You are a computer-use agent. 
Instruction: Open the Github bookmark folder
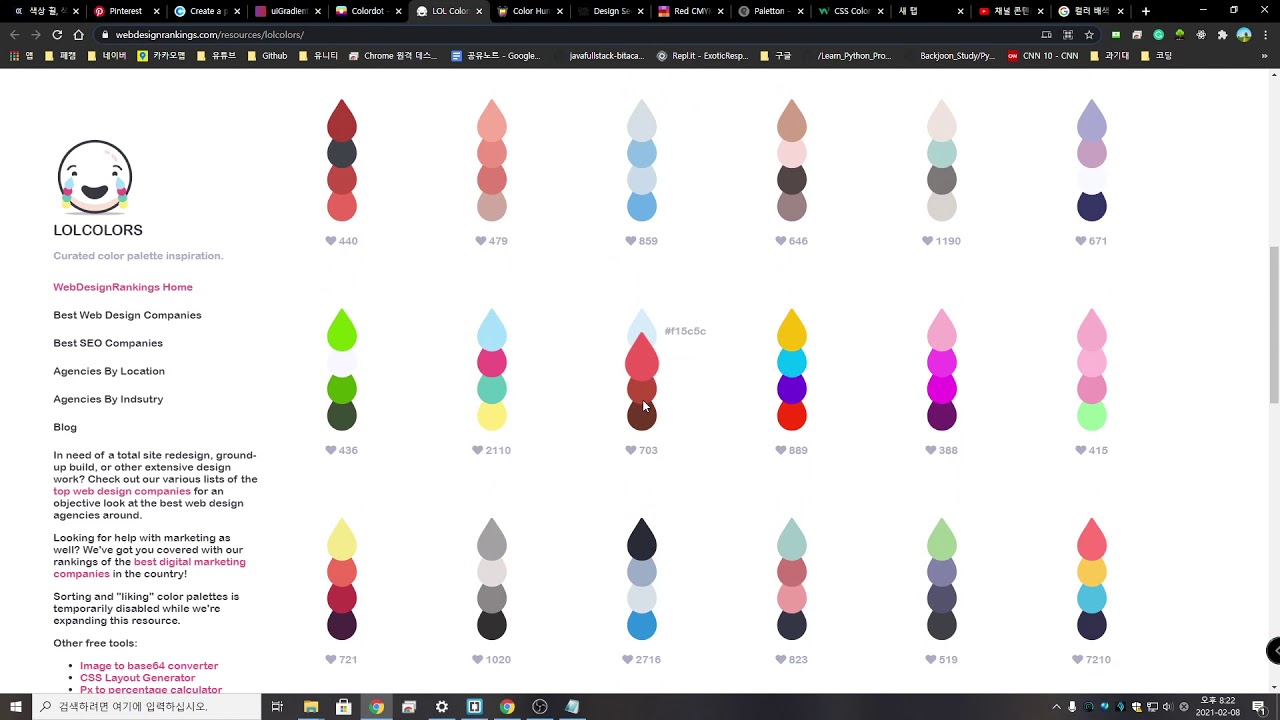point(267,56)
